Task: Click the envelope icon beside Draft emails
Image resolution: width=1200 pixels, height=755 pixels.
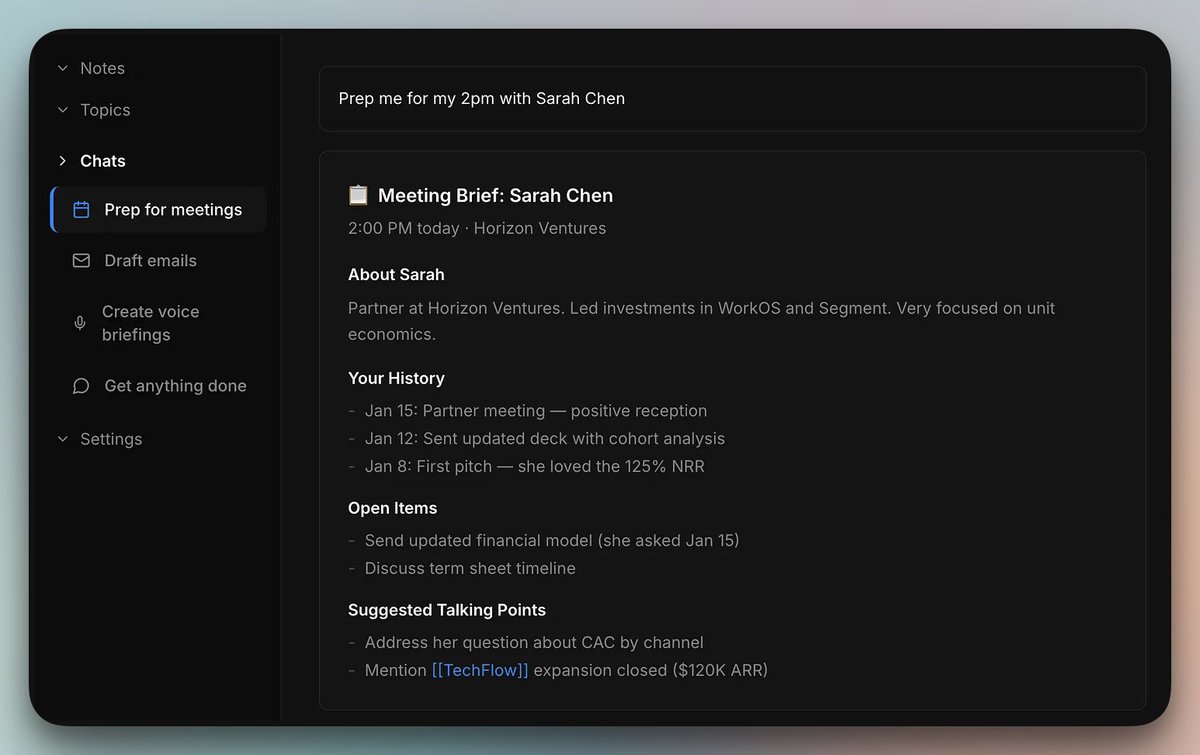Action: pyautogui.click(x=81, y=261)
